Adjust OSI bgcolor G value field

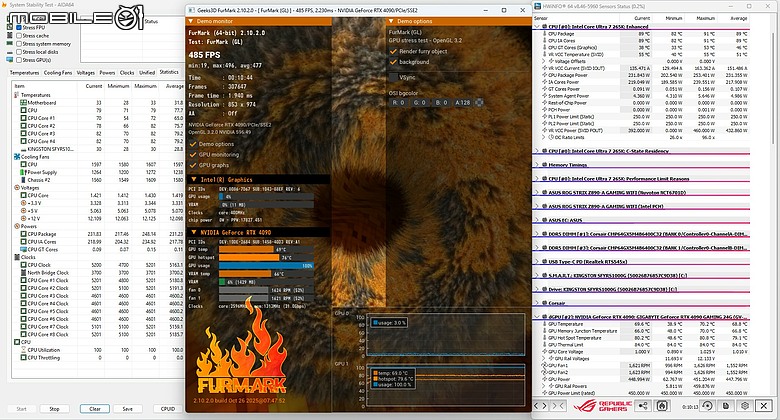pyautogui.click(x=419, y=103)
